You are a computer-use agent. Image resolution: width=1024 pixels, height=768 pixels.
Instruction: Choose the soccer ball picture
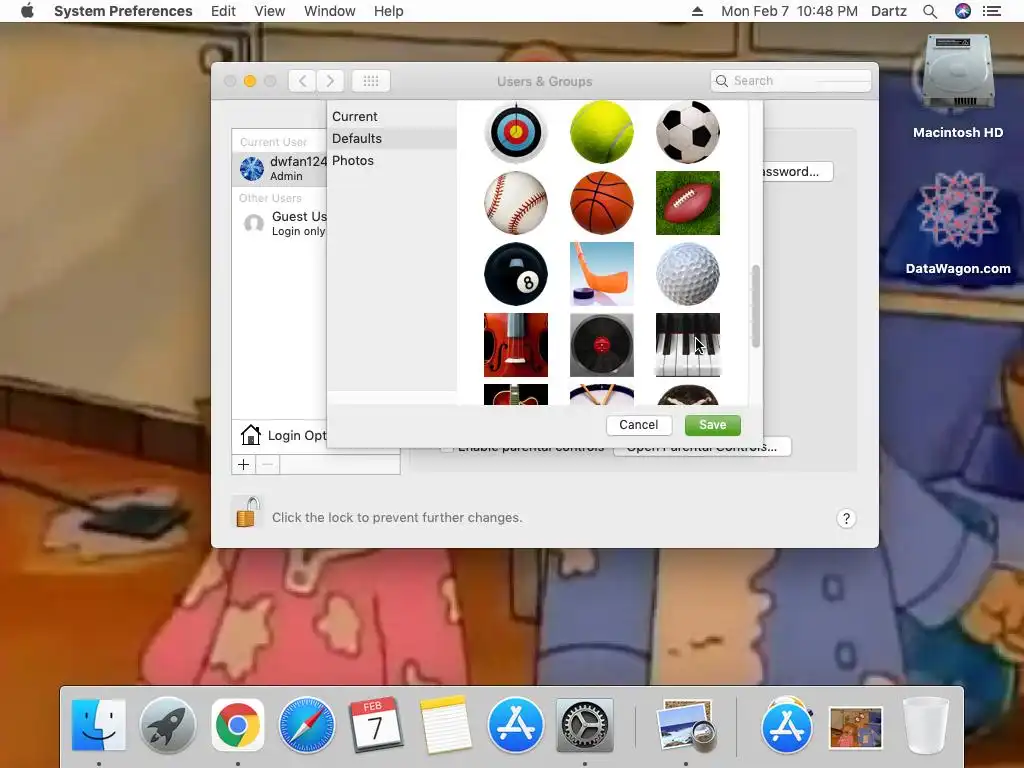(x=688, y=132)
